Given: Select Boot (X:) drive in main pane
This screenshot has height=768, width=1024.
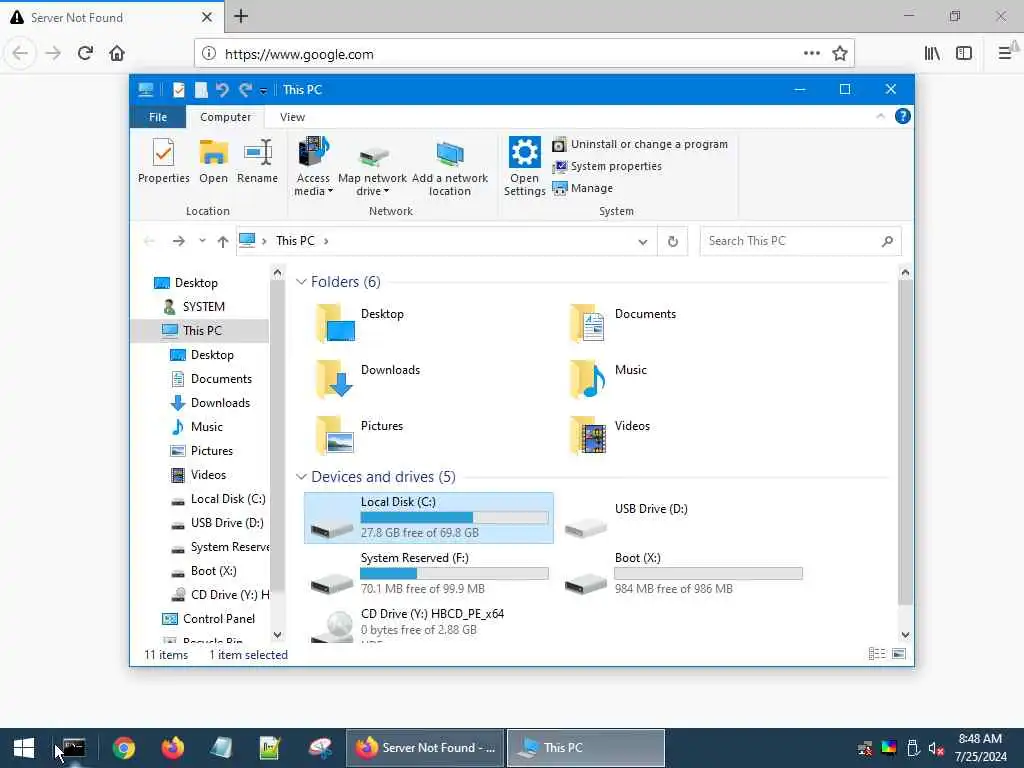Looking at the screenshot, I should pyautogui.click(x=683, y=573).
